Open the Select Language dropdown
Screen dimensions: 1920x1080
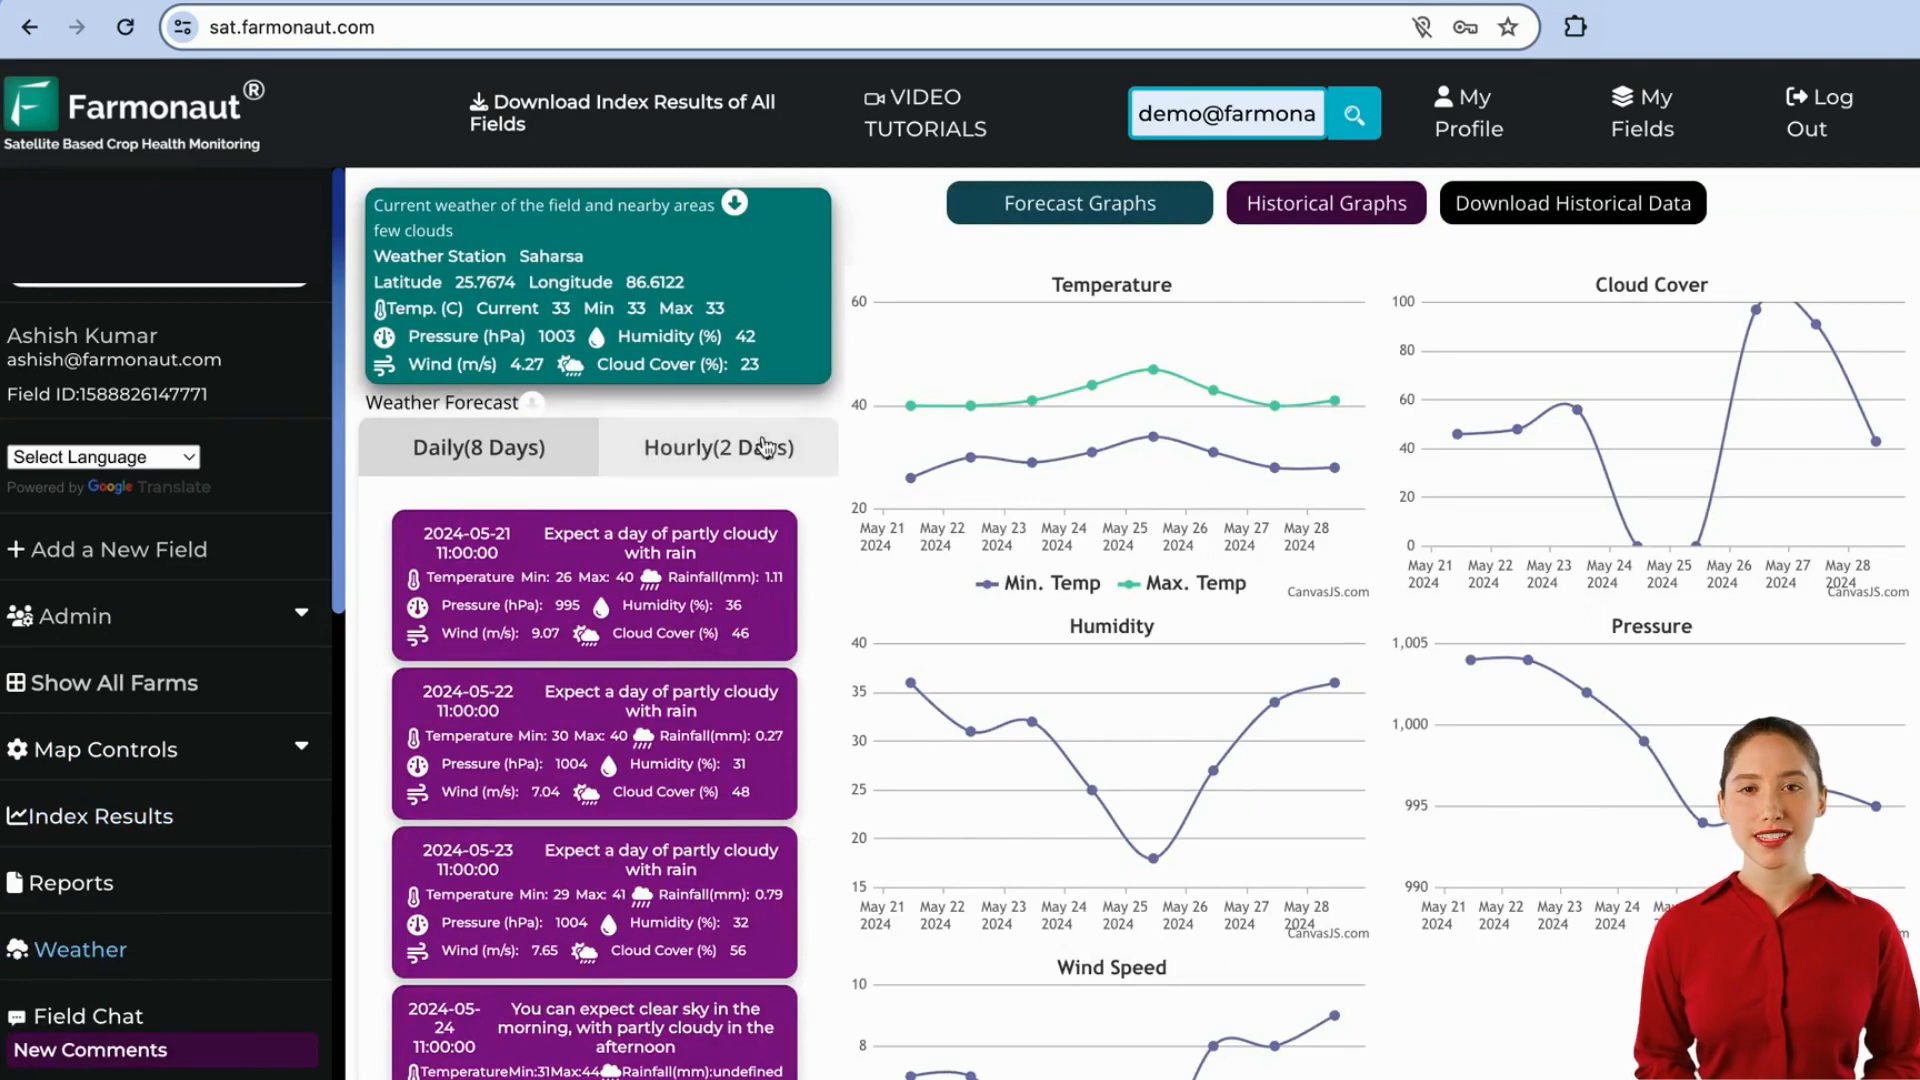point(103,456)
